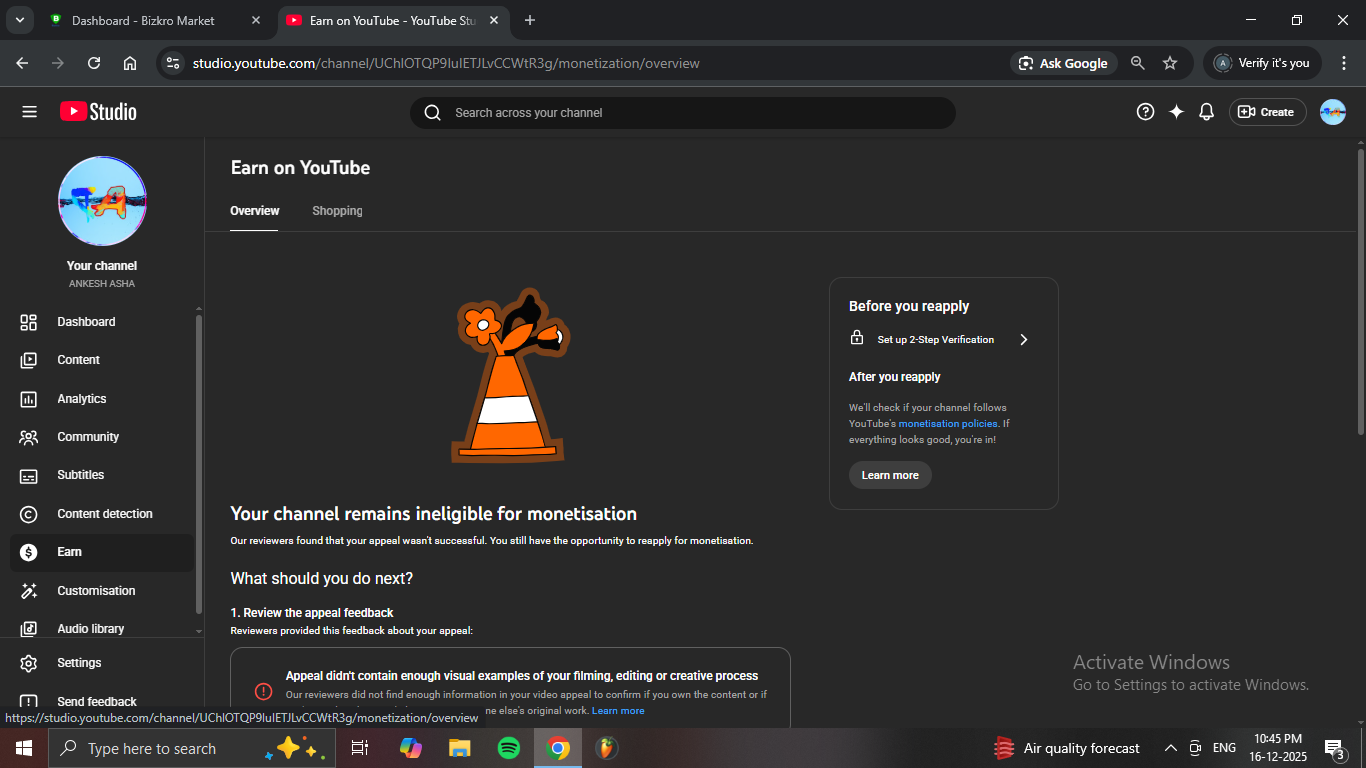Screen dimensions: 1366x768
Task: Open the hamburger guide menu icon
Action: coord(29,112)
